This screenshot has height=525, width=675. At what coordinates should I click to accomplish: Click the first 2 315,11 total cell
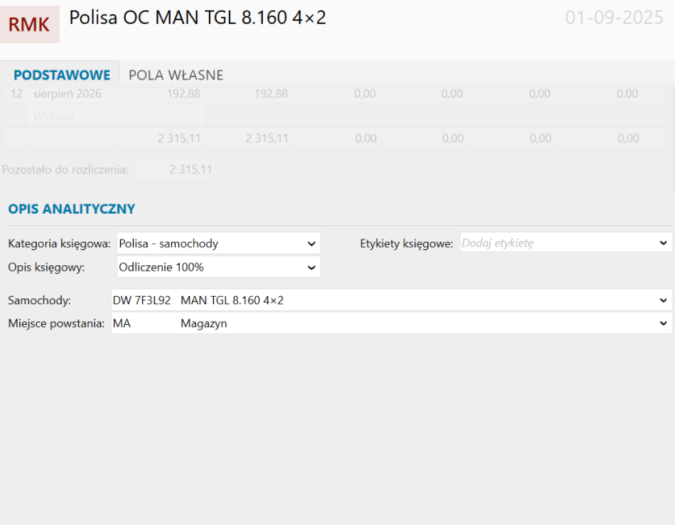click(179, 139)
